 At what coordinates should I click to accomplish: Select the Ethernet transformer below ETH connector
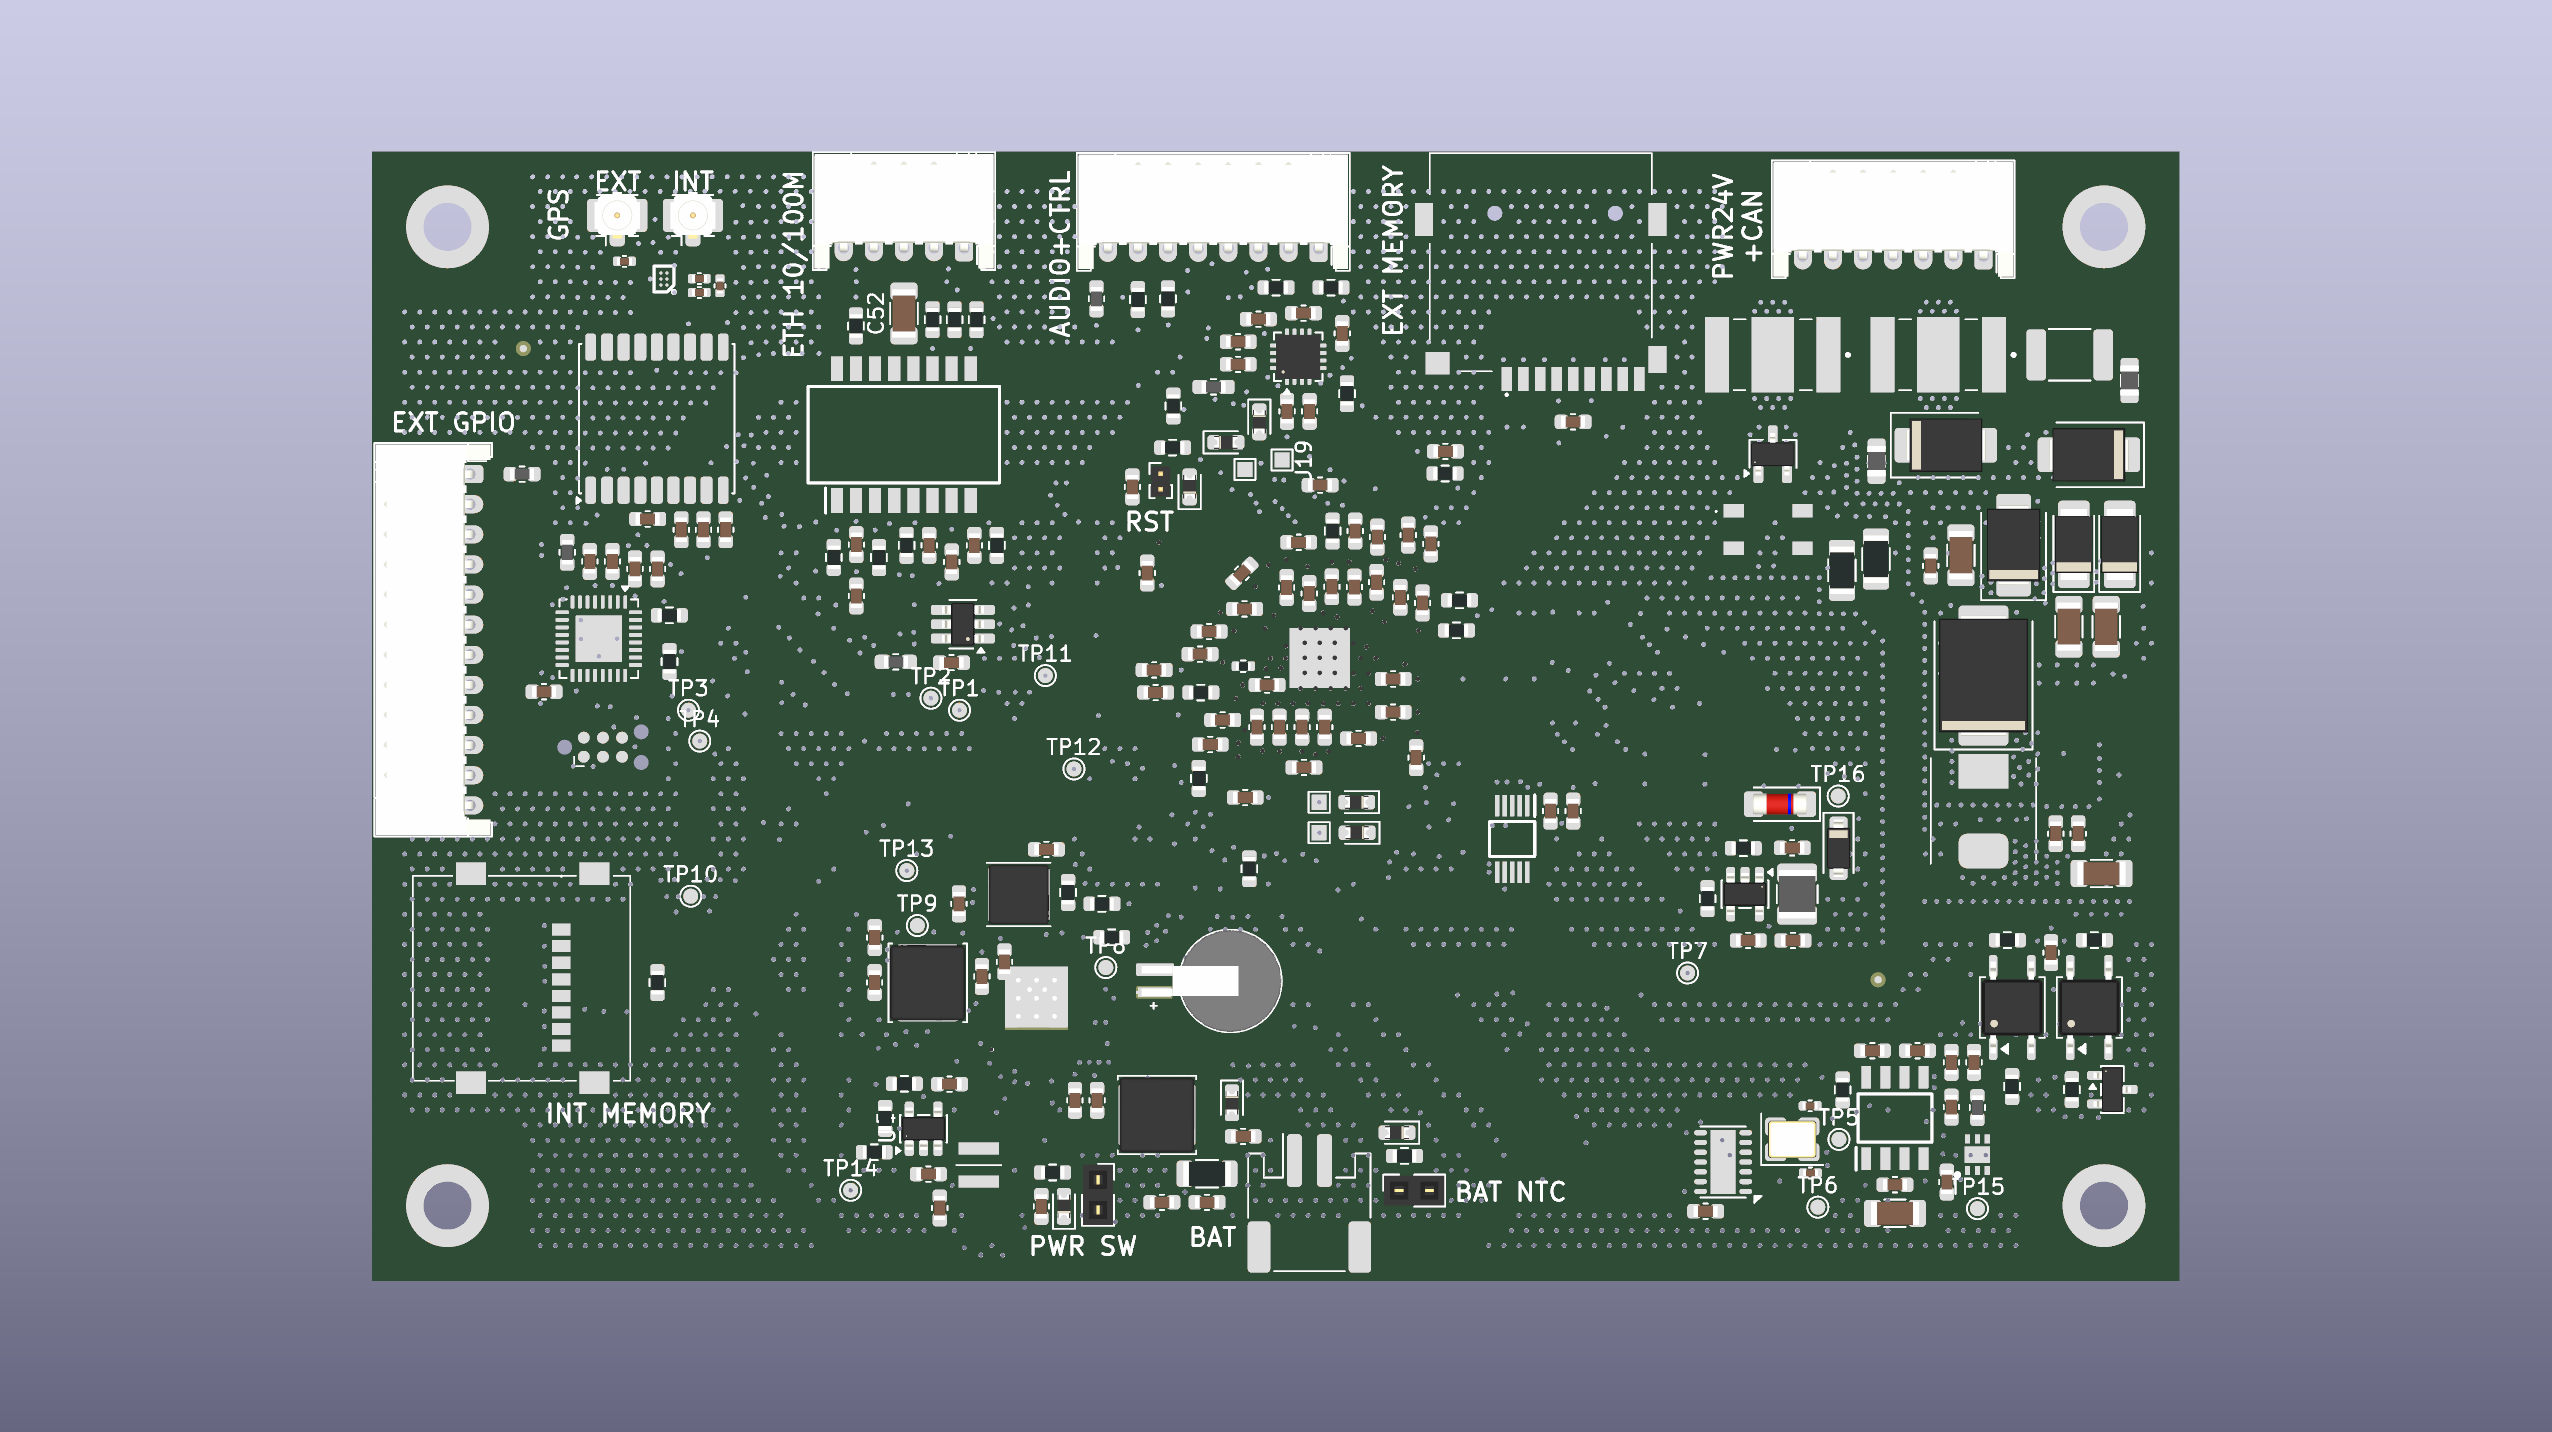point(903,435)
